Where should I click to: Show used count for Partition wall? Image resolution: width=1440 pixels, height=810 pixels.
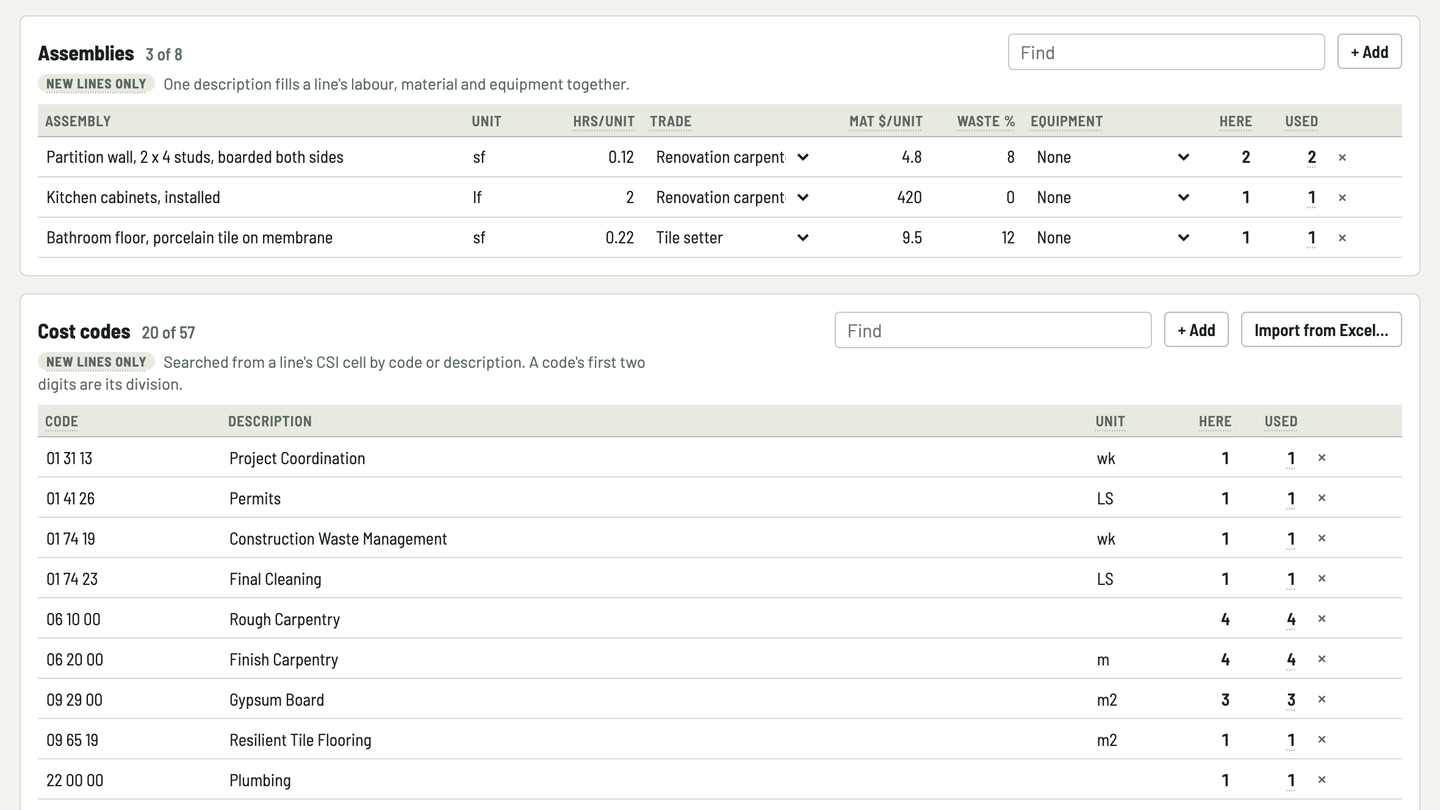click(x=1311, y=157)
